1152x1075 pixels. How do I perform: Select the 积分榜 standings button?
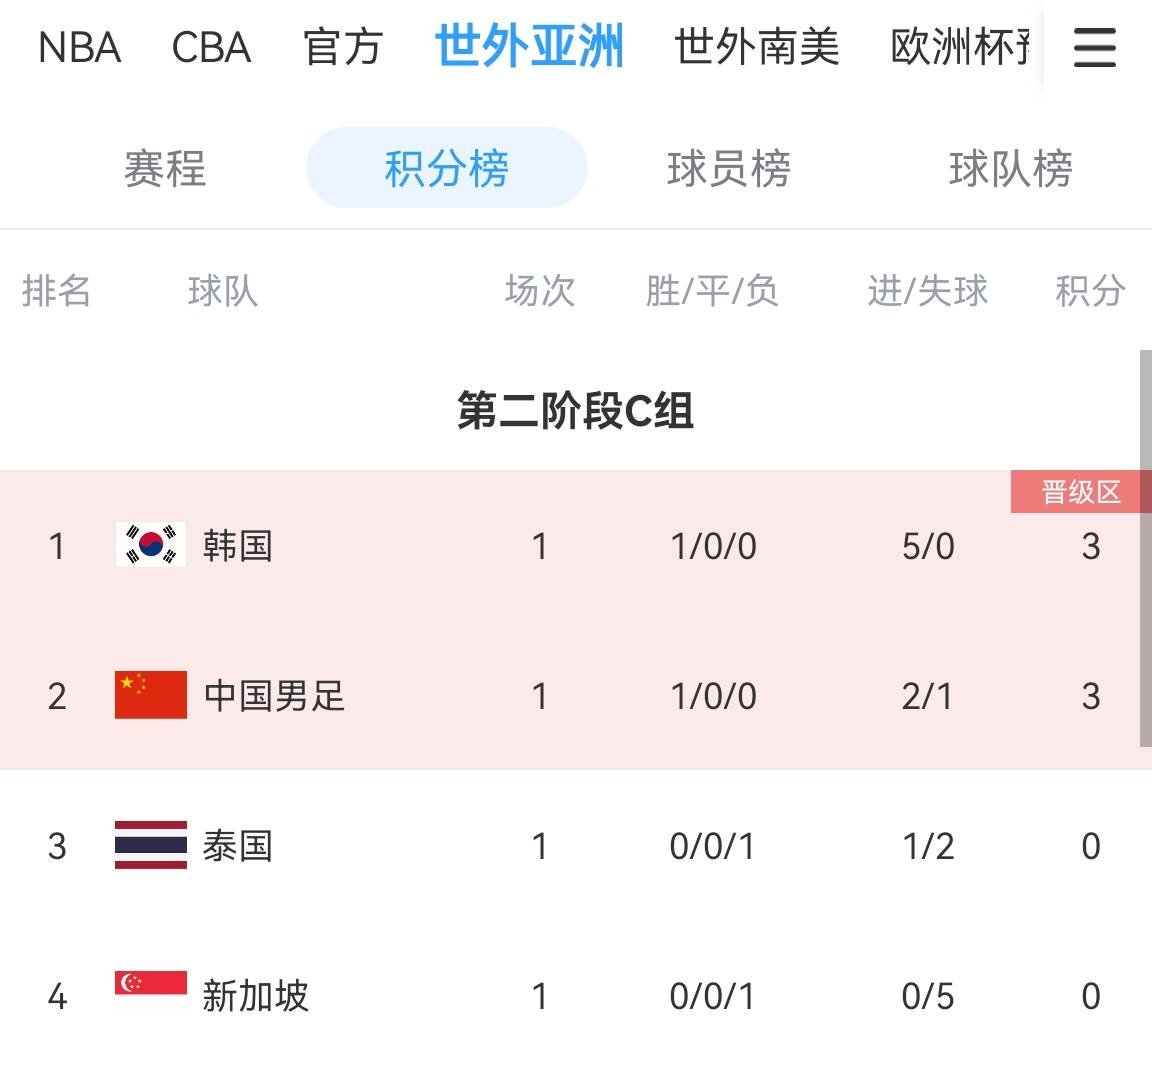(447, 168)
